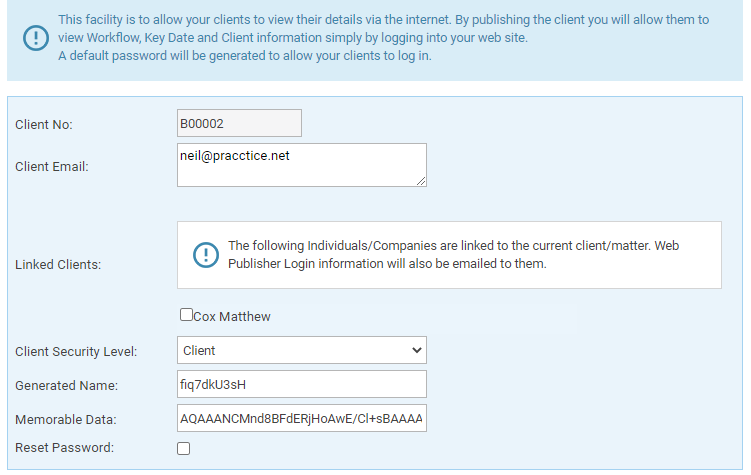Click the Linked Clients label
Viewport: 751px width, 475px height.
58,264
